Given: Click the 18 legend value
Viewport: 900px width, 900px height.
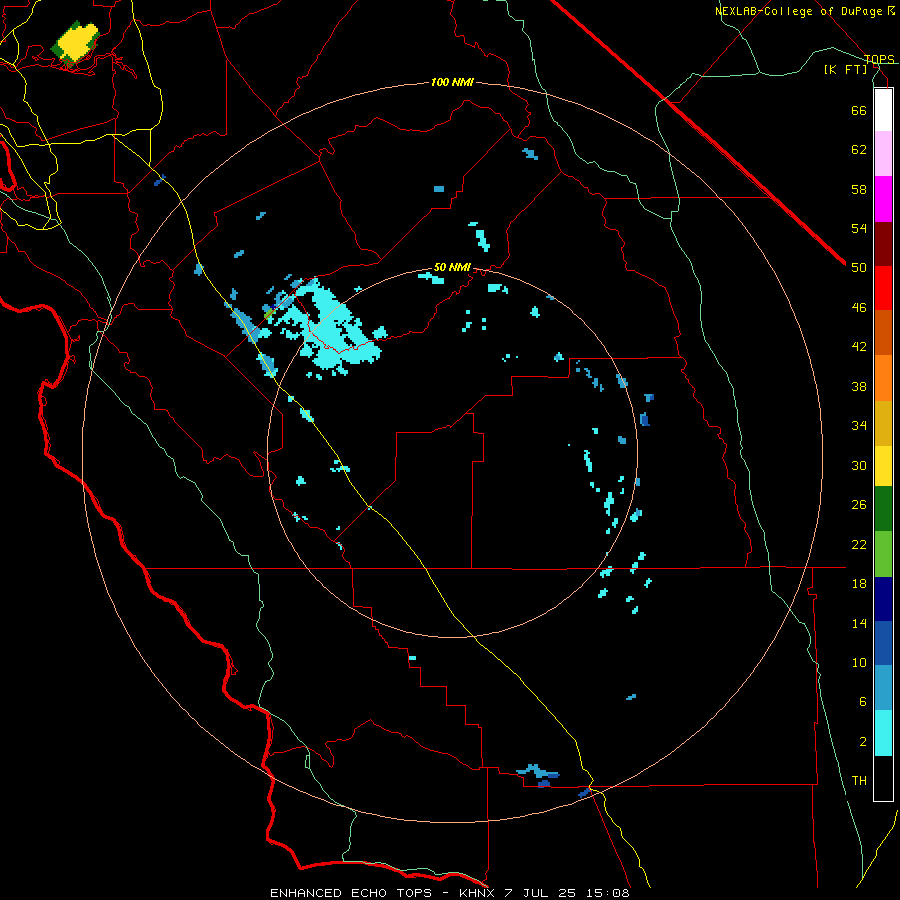Looking at the screenshot, I should [859, 584].
